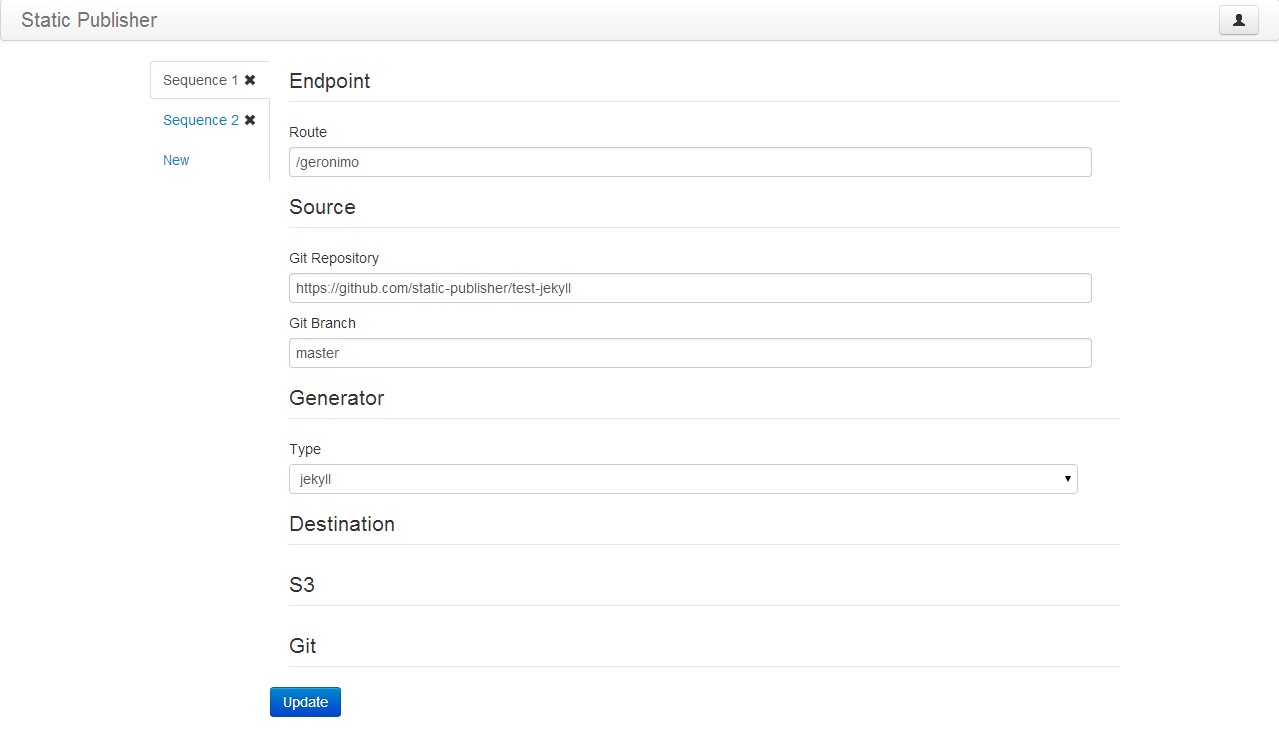1279x743 pixels.
Task: Expand the S3 destination section
Action: click(302, 585)
